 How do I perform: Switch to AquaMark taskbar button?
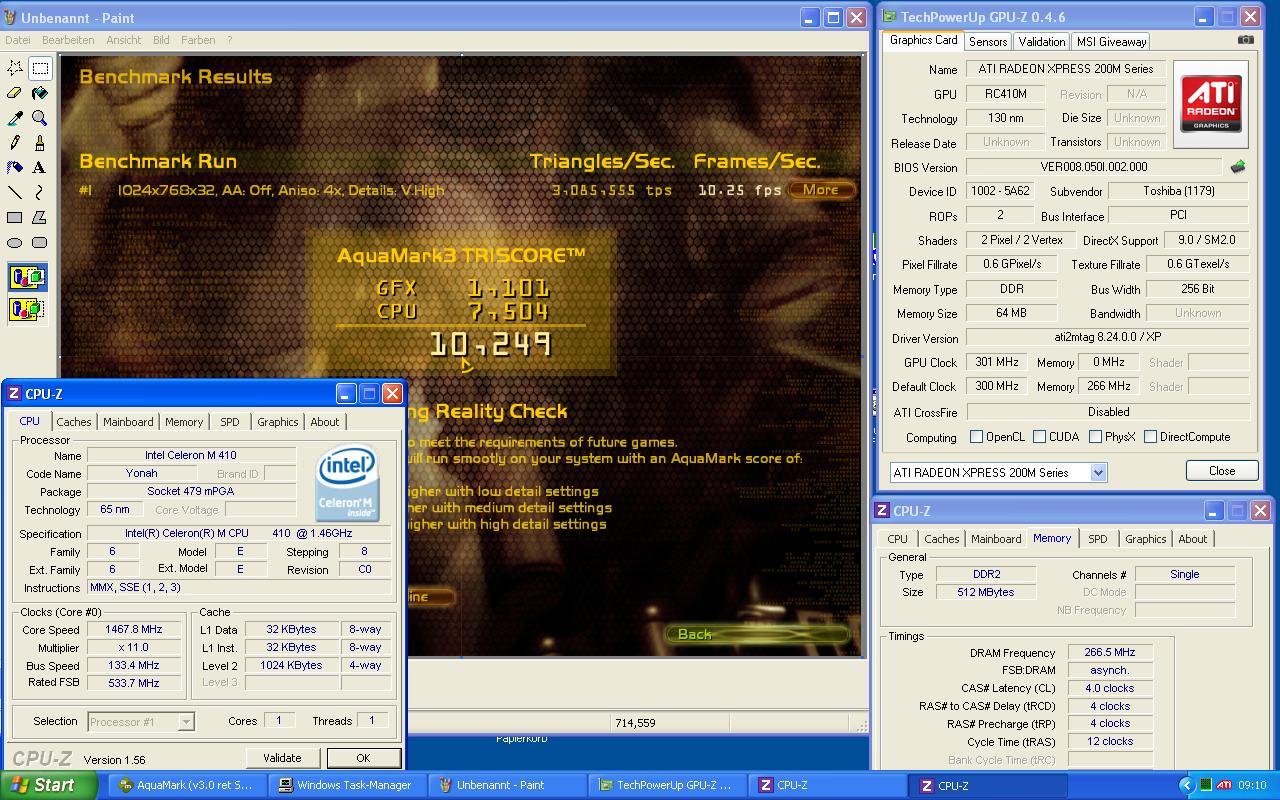187,785
